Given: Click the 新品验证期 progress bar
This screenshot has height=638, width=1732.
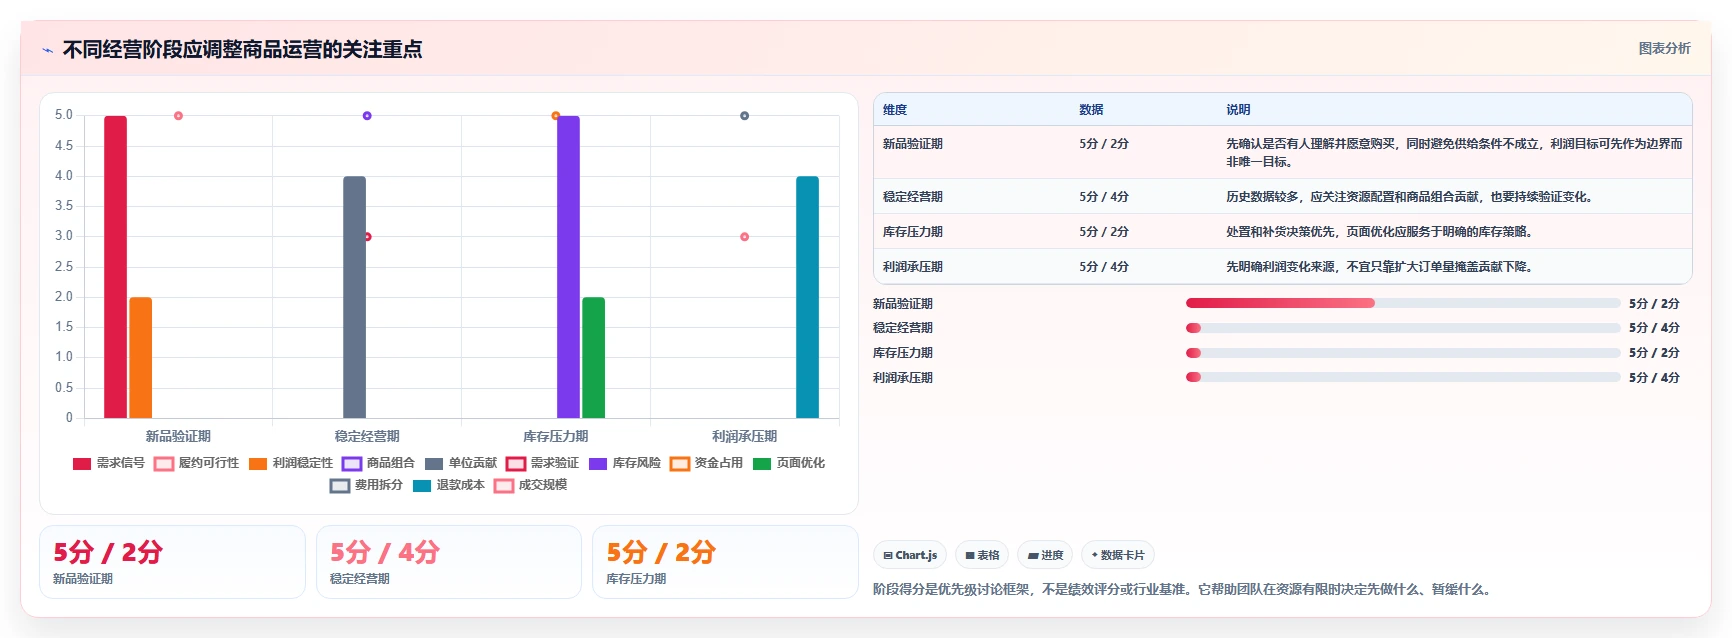Looking at the screenshot, I should click(1403, 303).
